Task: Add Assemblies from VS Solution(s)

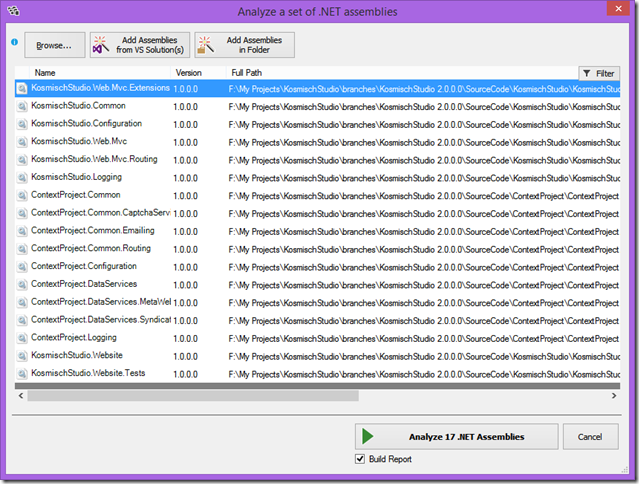Action: [x=140, y=45]
